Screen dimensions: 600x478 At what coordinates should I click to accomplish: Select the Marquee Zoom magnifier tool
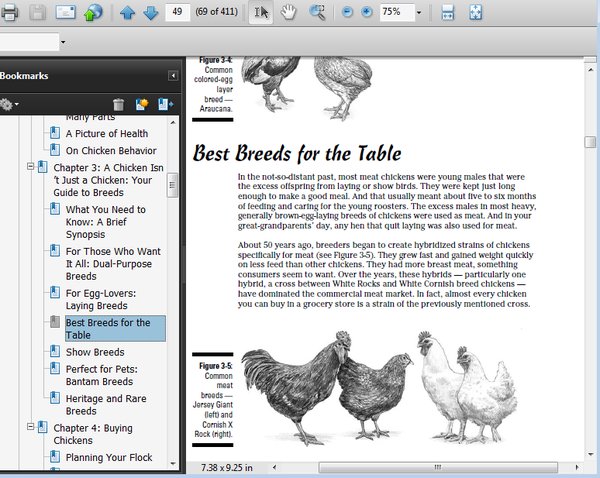point(317,12)
